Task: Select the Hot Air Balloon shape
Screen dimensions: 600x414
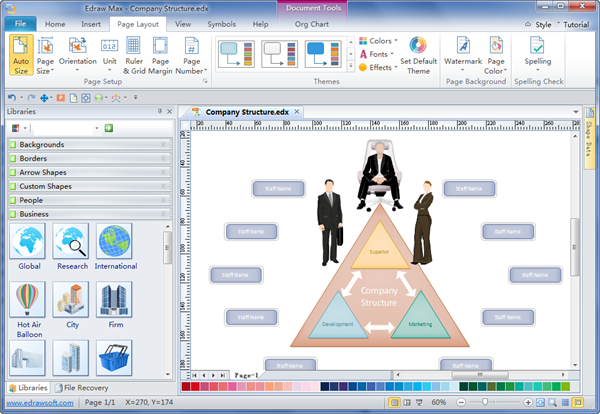Action: click(28, 300)
